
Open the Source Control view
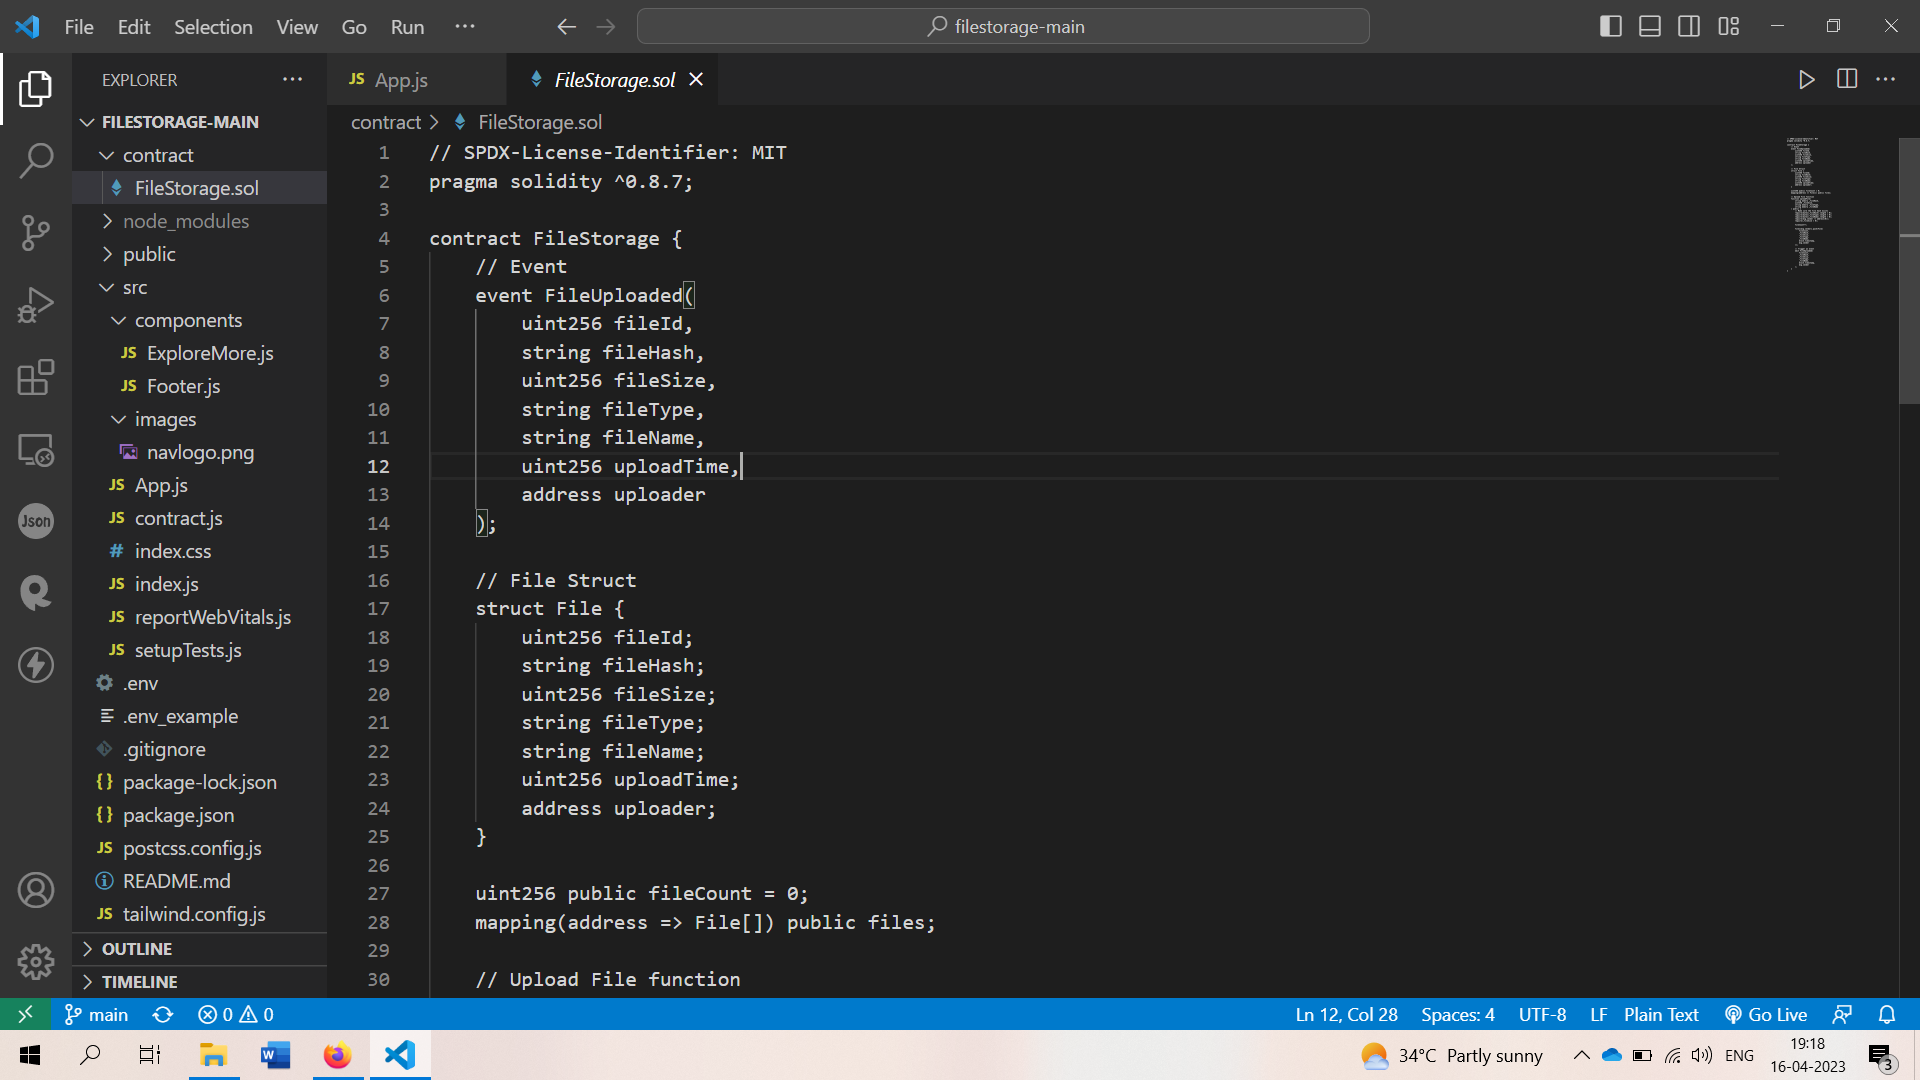(36, 232)
